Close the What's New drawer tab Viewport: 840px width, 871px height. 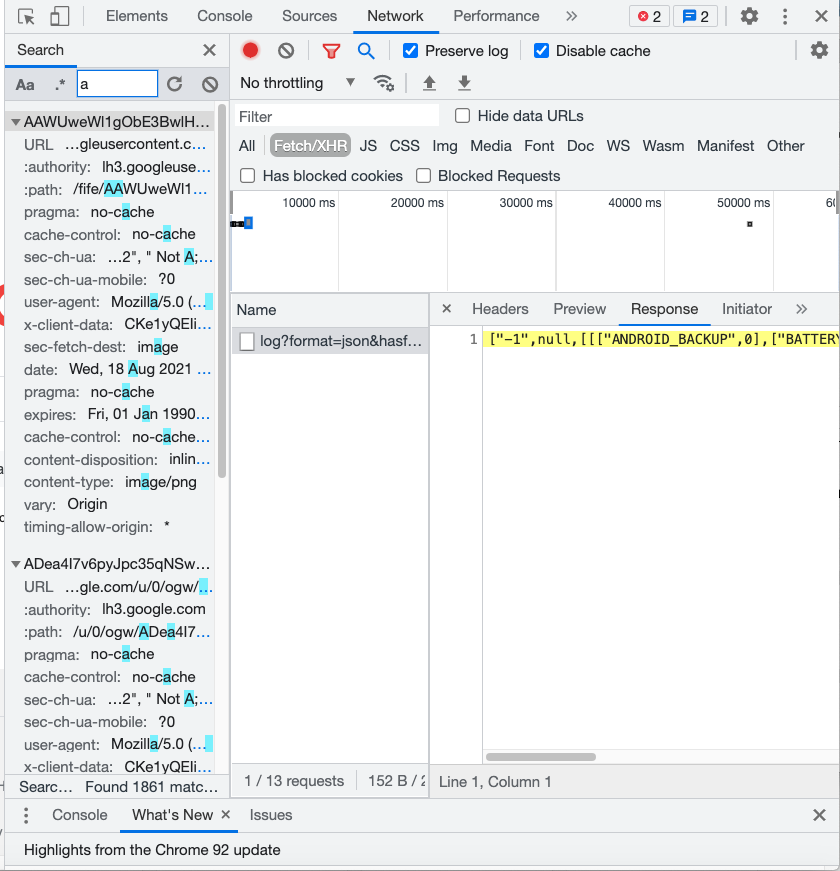tap(226, 814)
